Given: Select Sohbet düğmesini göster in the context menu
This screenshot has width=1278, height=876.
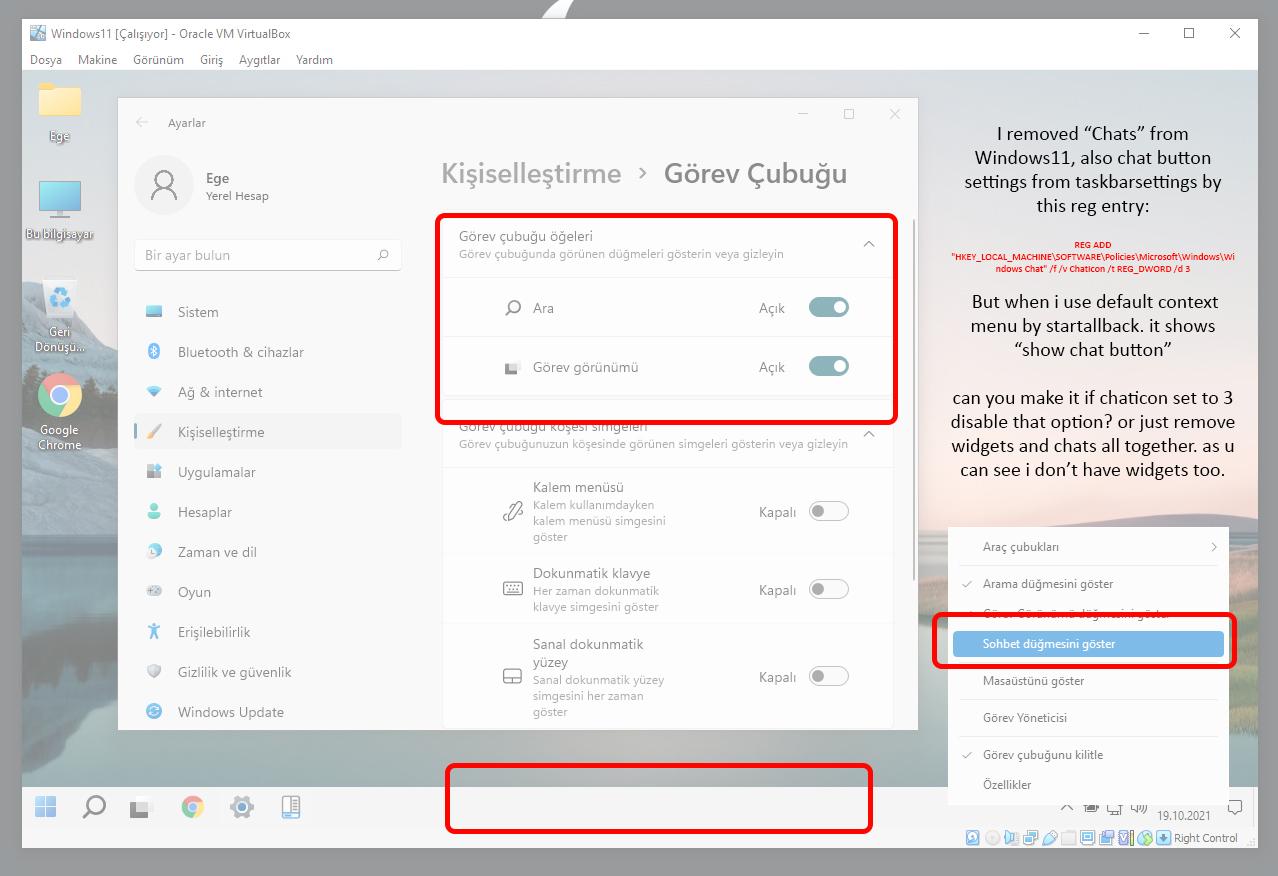Looking at the screenshot, I should pyautogui.click(x=1088, y=644).
